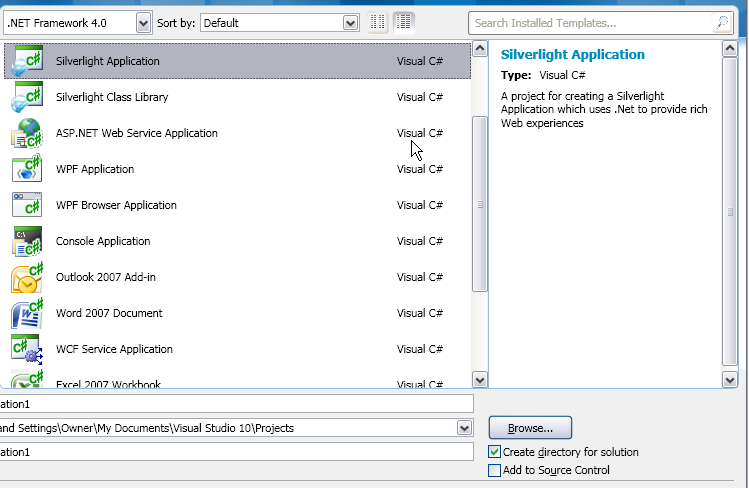749x488 pixels.
Task: Click the project name input field
Action: [x=236, y=404]
